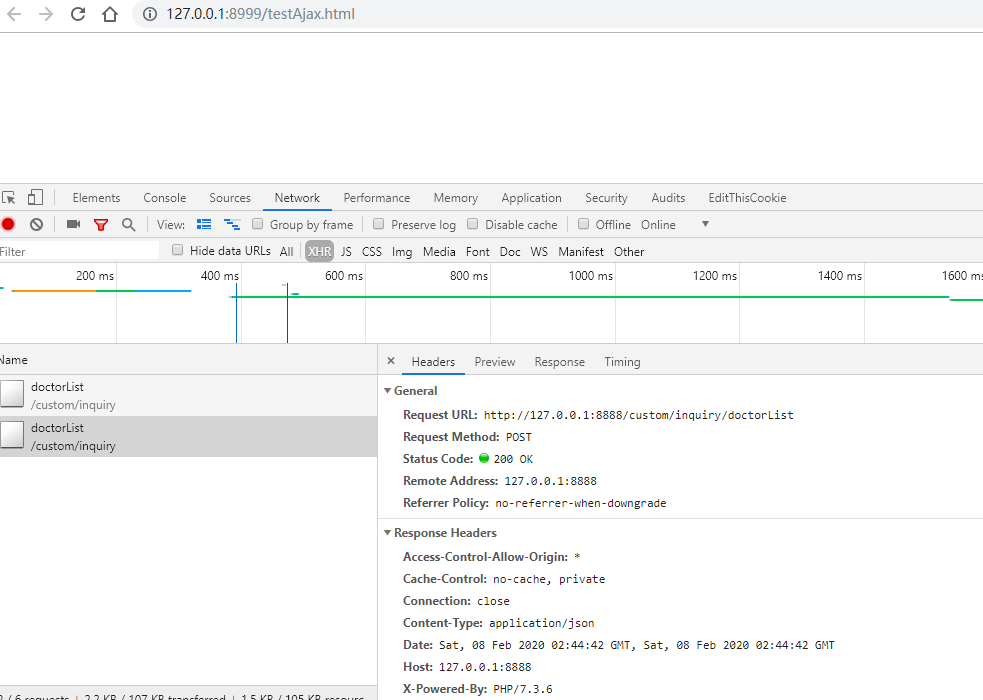The height and width of the screenshot is (700, 983).
Task: Close the request details panel
Action: click(x=391, y=362)
